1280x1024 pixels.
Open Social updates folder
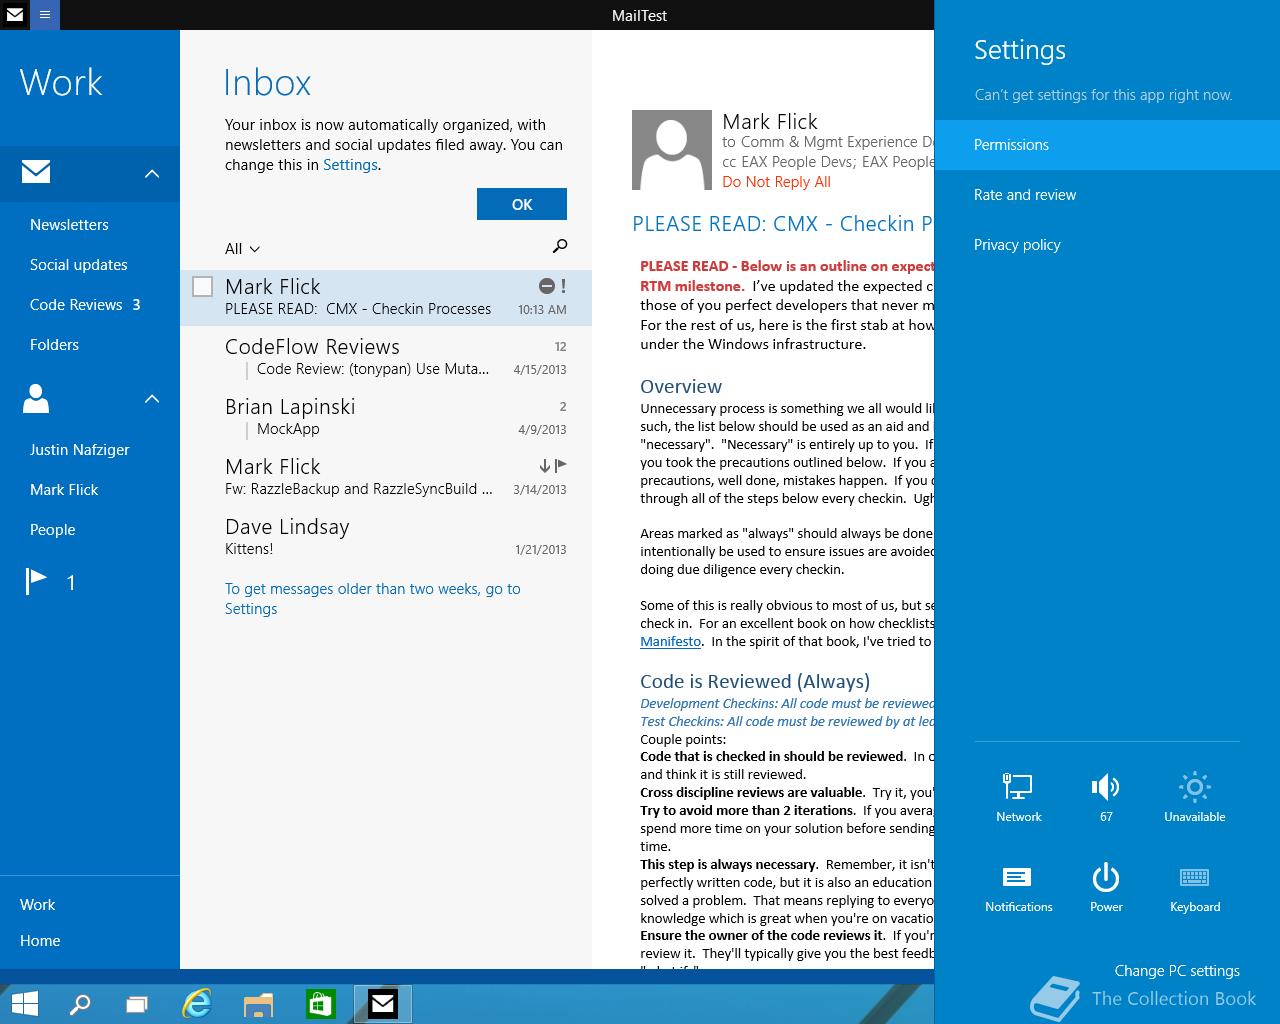coord(78,264)
